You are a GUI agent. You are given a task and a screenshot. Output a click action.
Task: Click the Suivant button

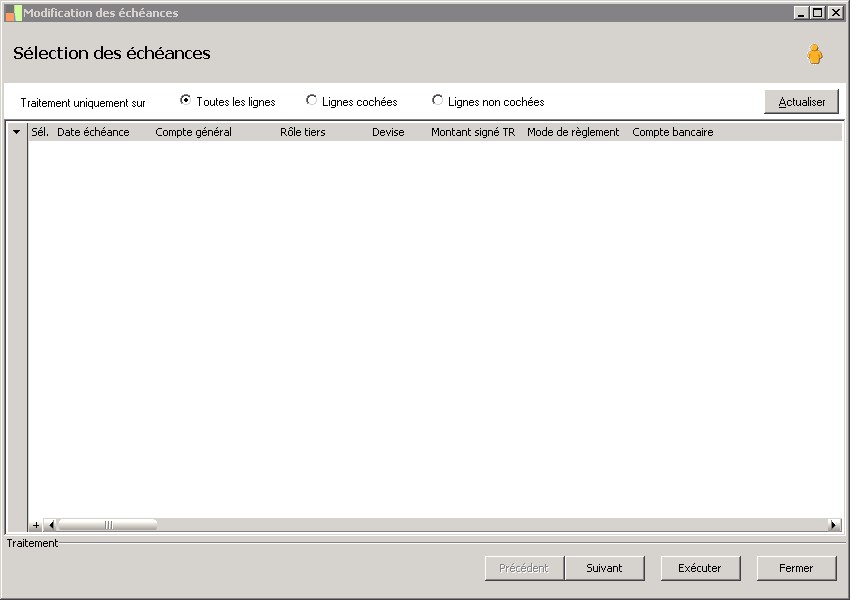[604, 568]
